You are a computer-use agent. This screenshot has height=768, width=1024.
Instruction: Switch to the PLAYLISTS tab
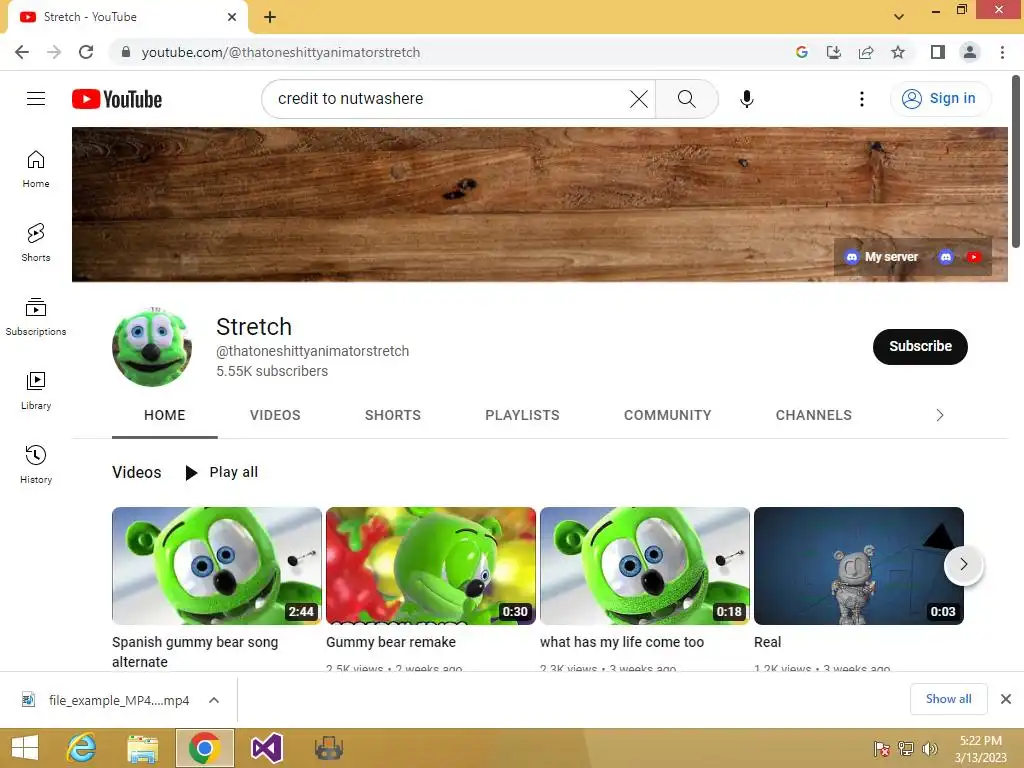[522, 415]
